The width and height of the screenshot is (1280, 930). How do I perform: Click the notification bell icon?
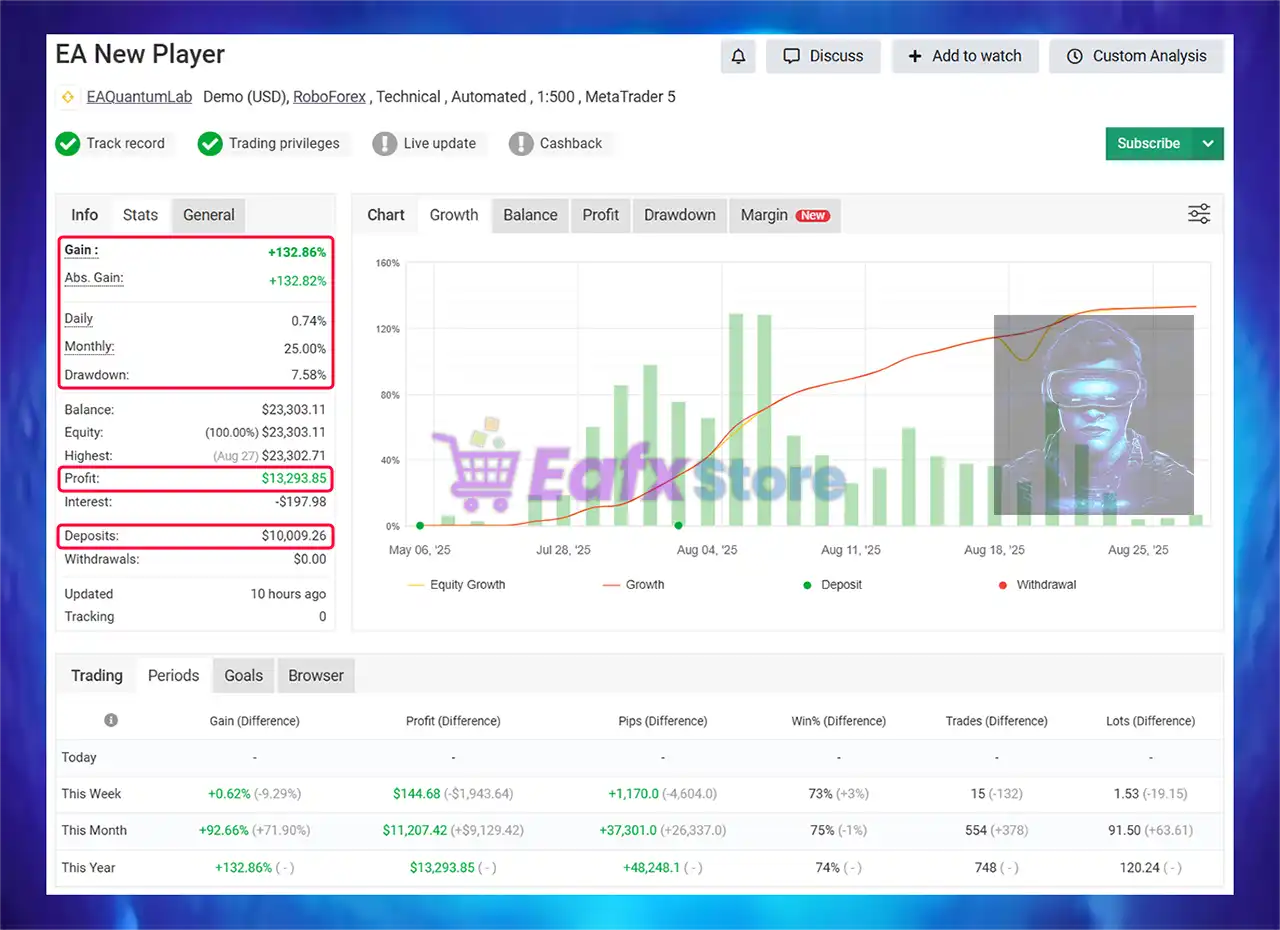coord(738,56)
